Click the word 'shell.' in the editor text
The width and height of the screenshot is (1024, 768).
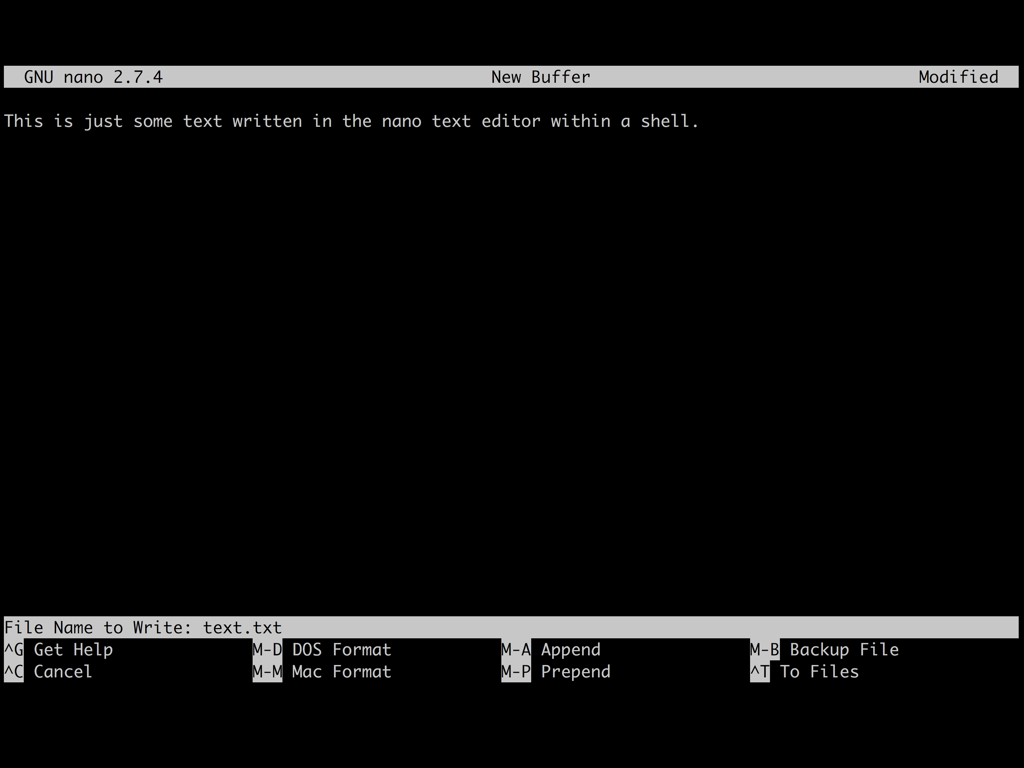(669, 121)
